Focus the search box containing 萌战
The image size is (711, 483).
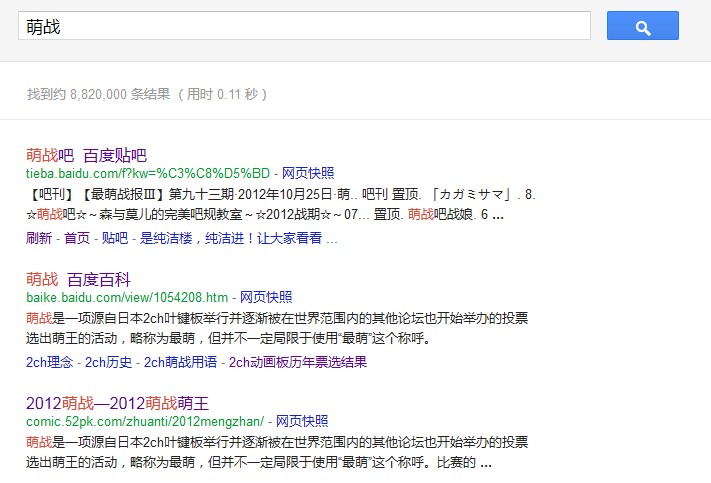304,26
